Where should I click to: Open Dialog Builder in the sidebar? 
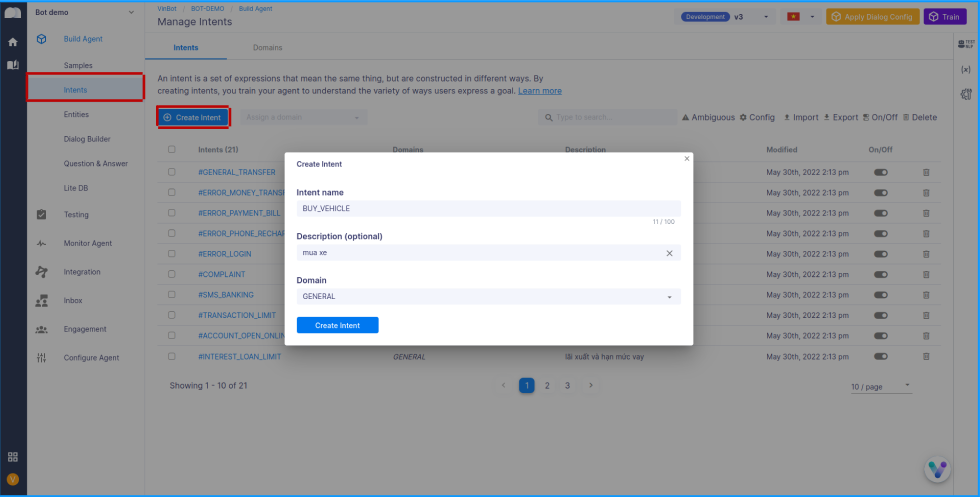(x=86, y=139)
